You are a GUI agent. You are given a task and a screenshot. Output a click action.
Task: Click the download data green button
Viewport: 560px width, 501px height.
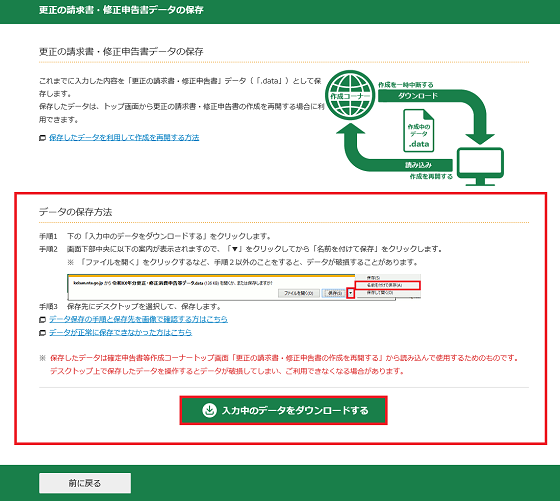click(x=283, y=410)
